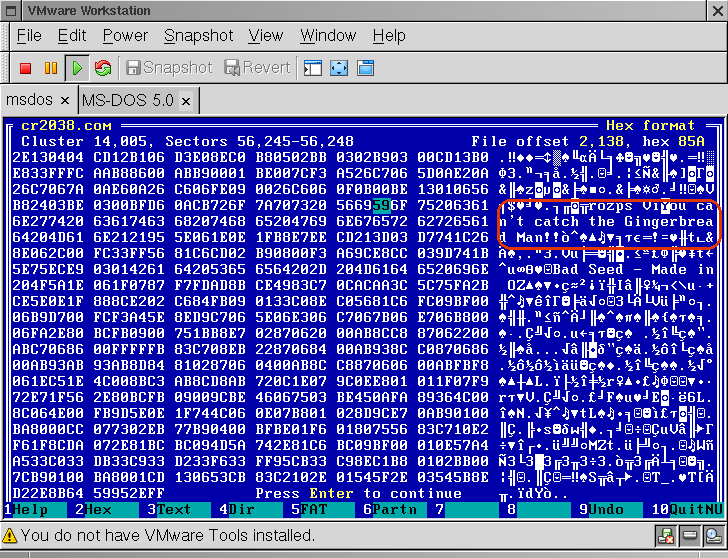This screenshot has width=728, height=558.
Task: Click file offset value 2,138
Action: (602, 142)
